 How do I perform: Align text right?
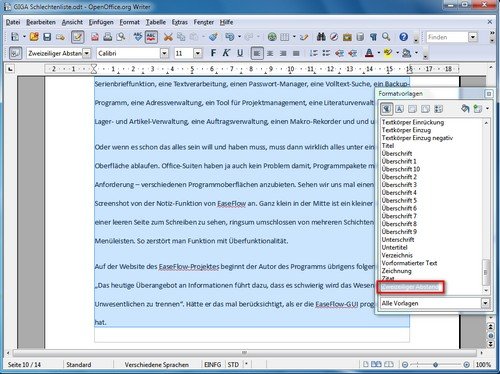pyautogui.click(x=283, y=53)
